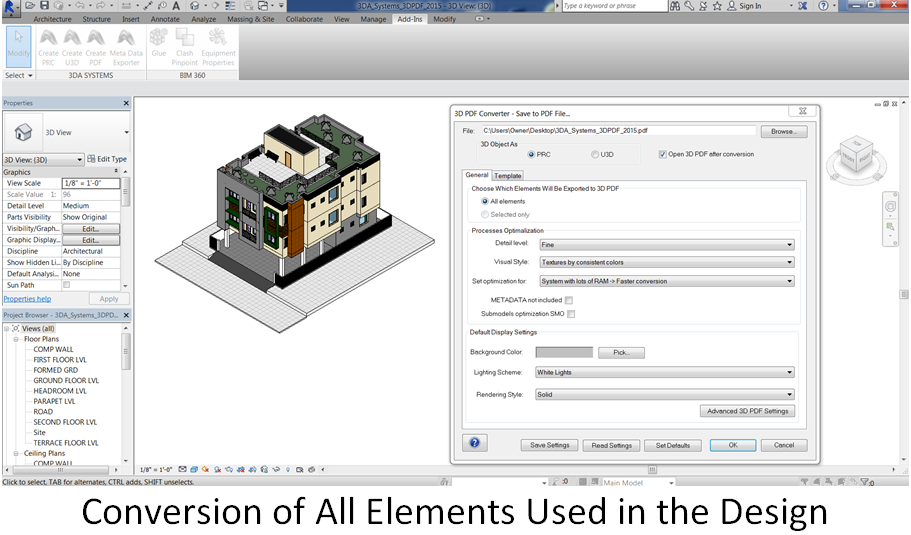
Task: Open the 3D View: {3D} selector dropdown
Action: tap(44, 160)
